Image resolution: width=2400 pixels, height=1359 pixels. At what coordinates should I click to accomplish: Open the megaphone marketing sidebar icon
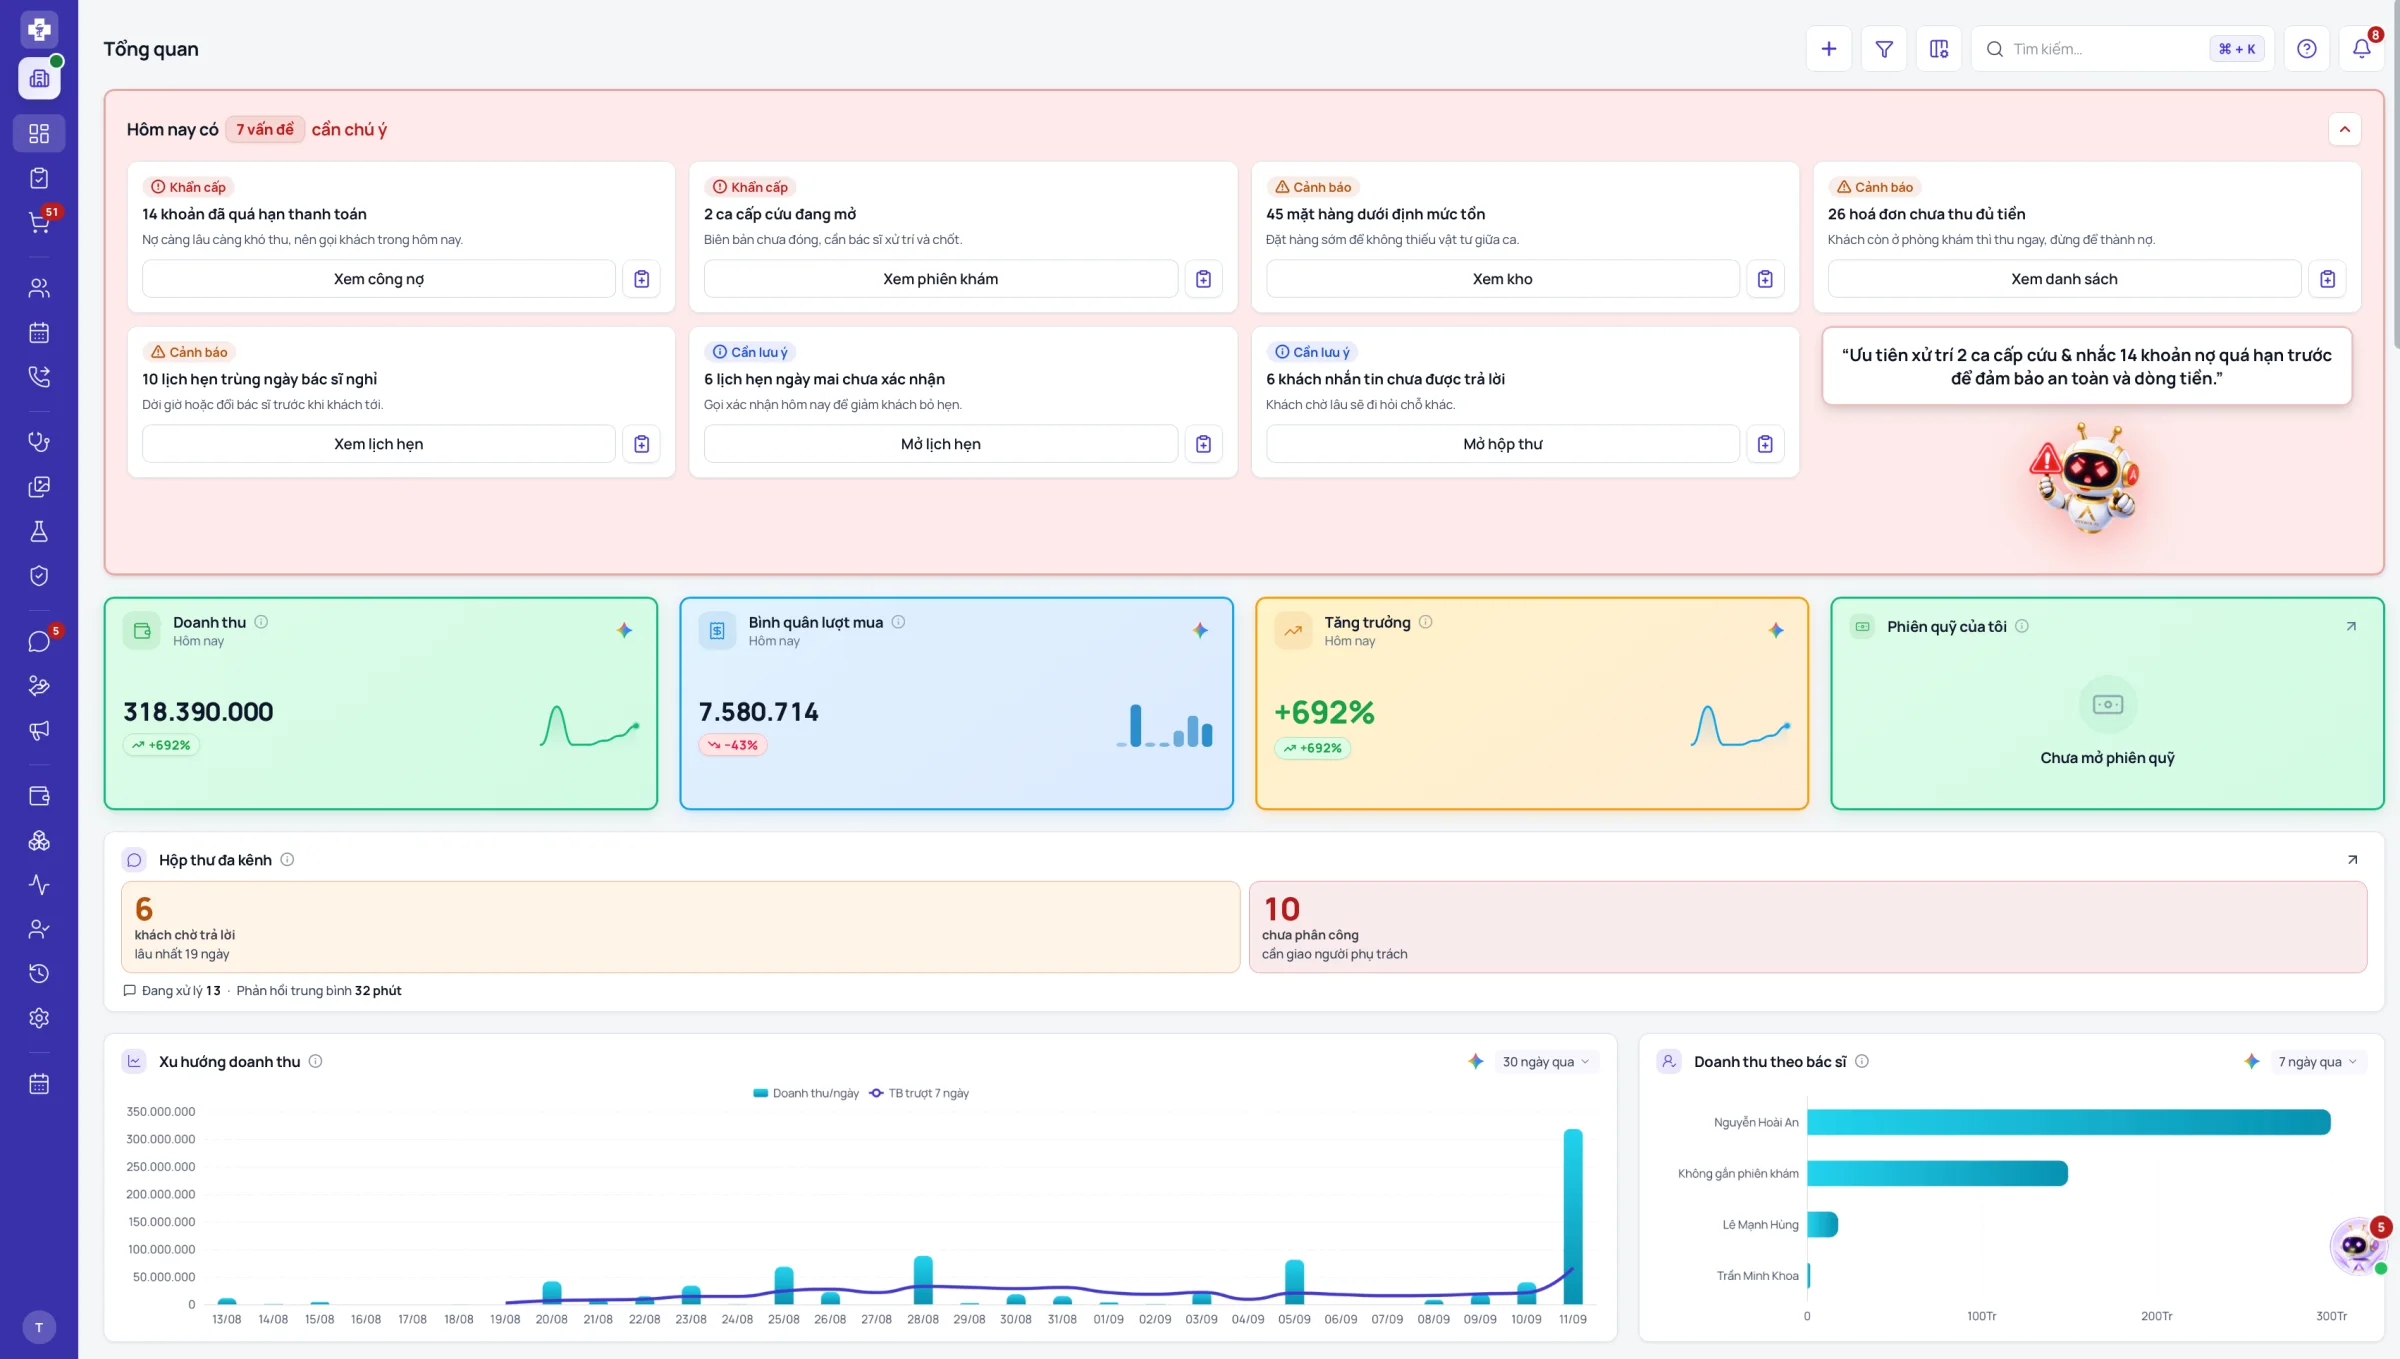click(39, 730)
